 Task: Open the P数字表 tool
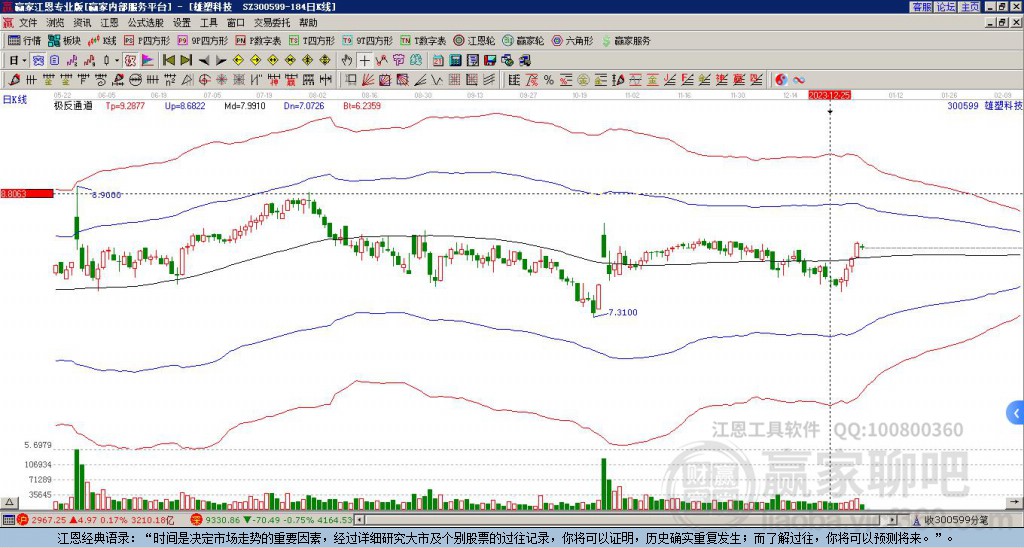point(258,40)
